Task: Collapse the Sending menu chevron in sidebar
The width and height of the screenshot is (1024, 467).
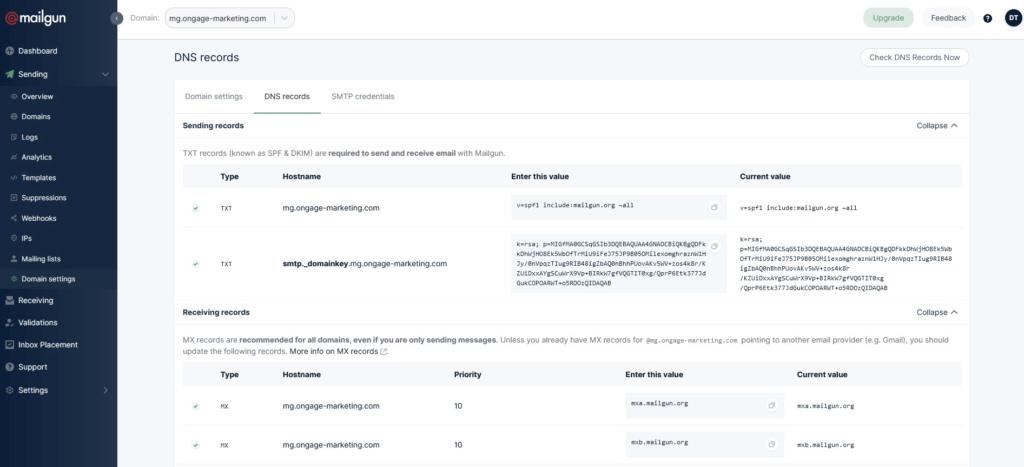Action: tap(105, 74)
